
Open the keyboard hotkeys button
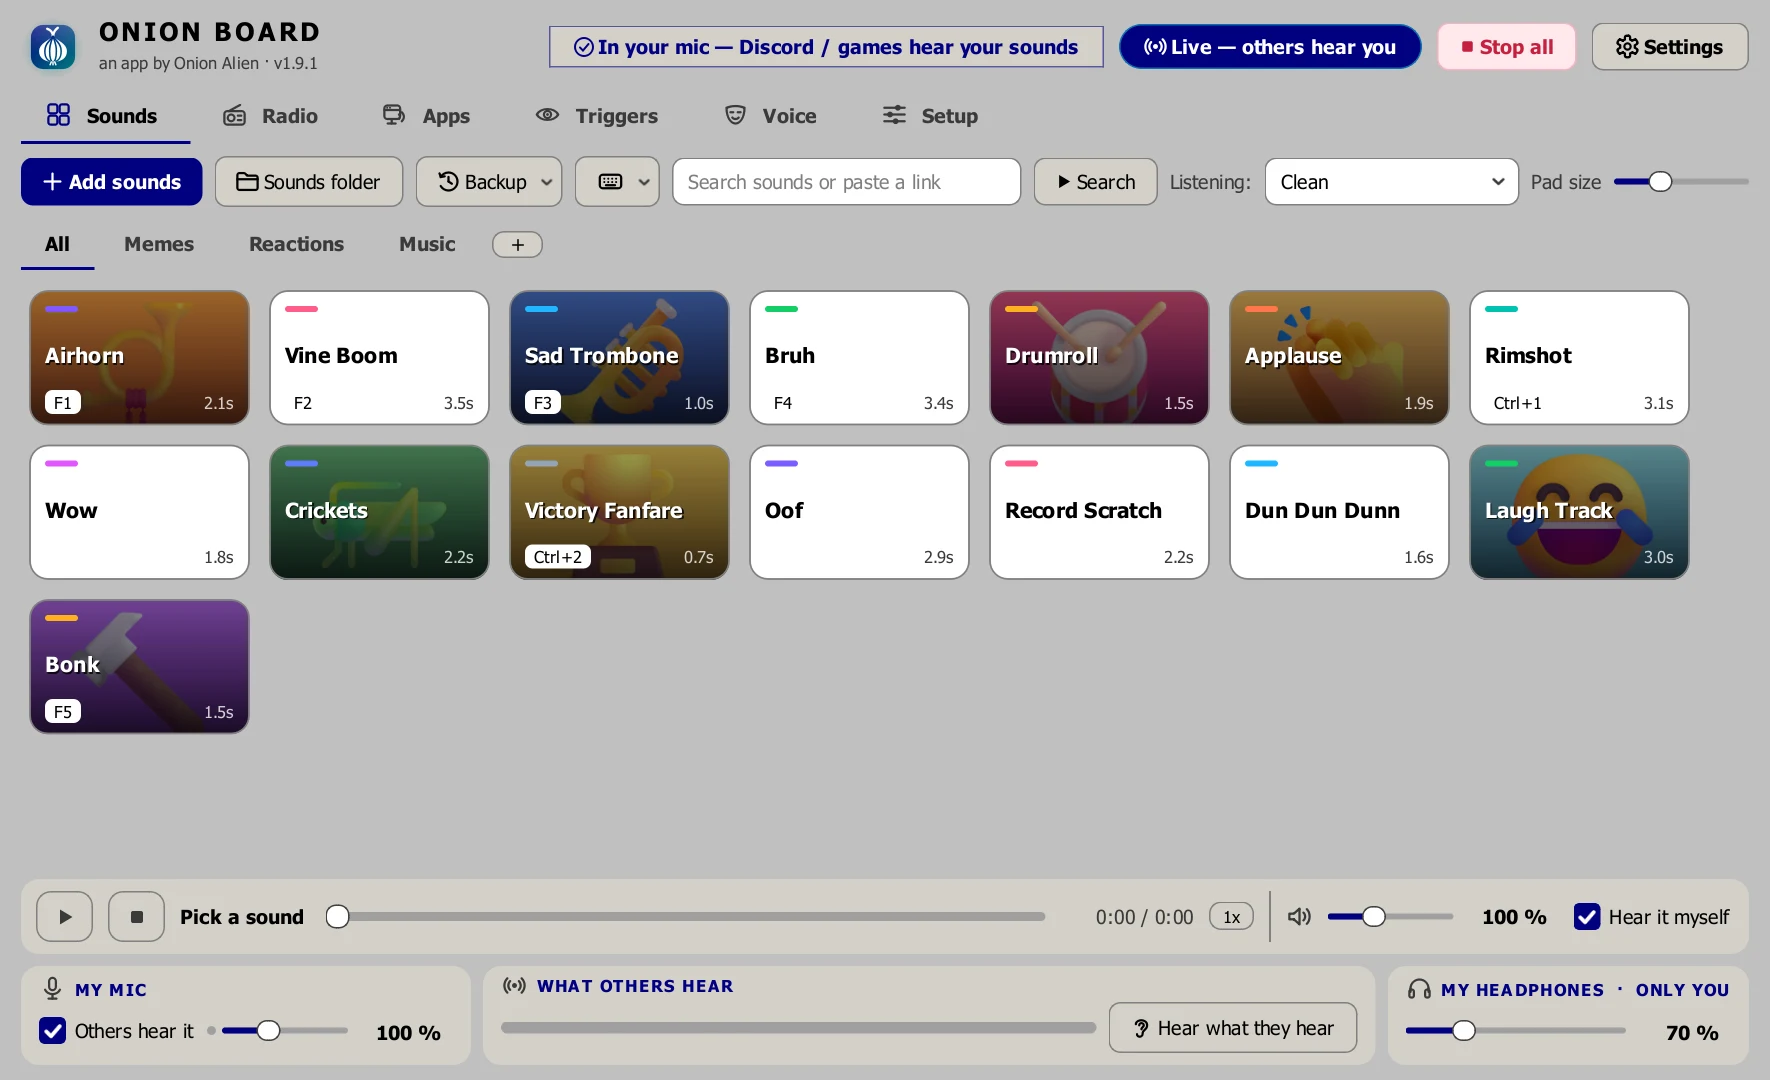pyautogui.click(x=617, y=182)
